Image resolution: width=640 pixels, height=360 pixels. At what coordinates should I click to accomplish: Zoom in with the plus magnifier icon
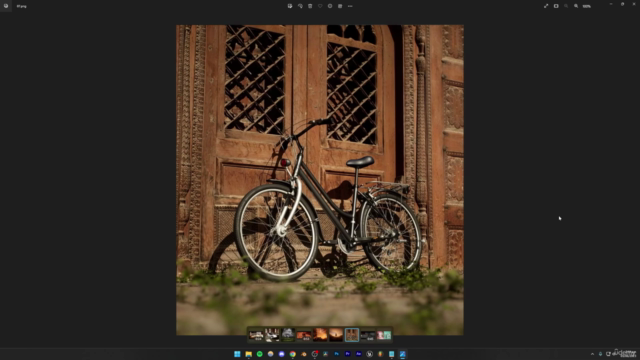click(x=576, y=6)
